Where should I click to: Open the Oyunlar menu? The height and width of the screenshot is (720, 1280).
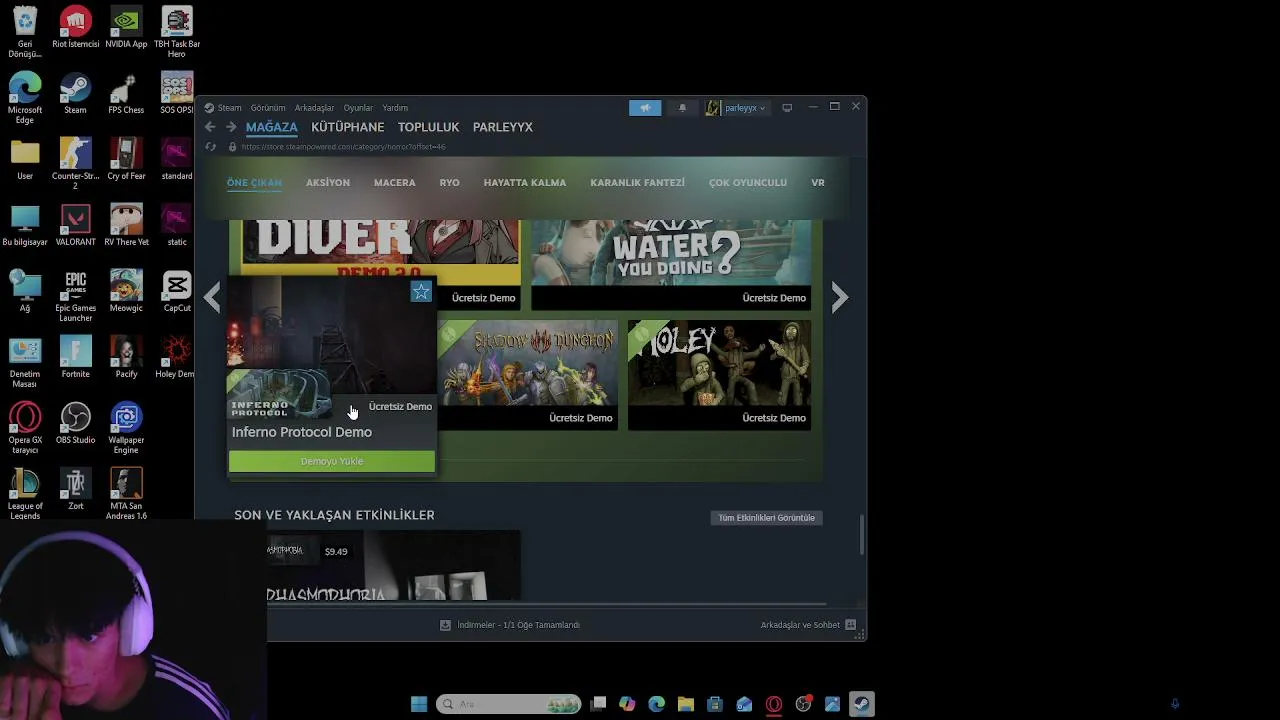click(x=358, y=108)
